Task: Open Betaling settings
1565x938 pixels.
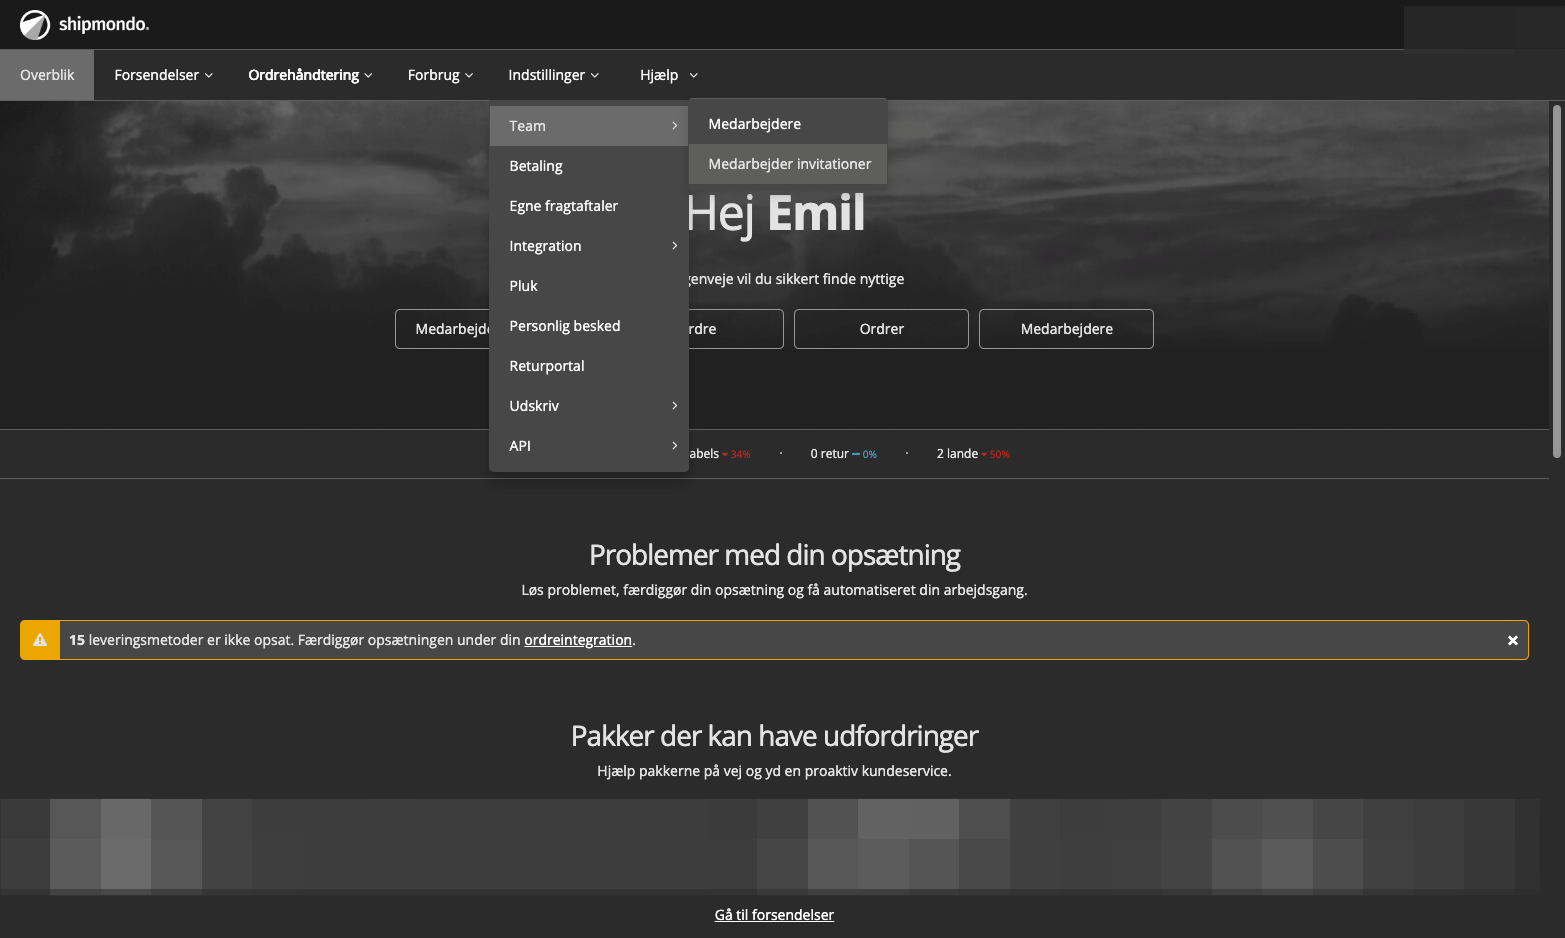Action: point(589,166)
